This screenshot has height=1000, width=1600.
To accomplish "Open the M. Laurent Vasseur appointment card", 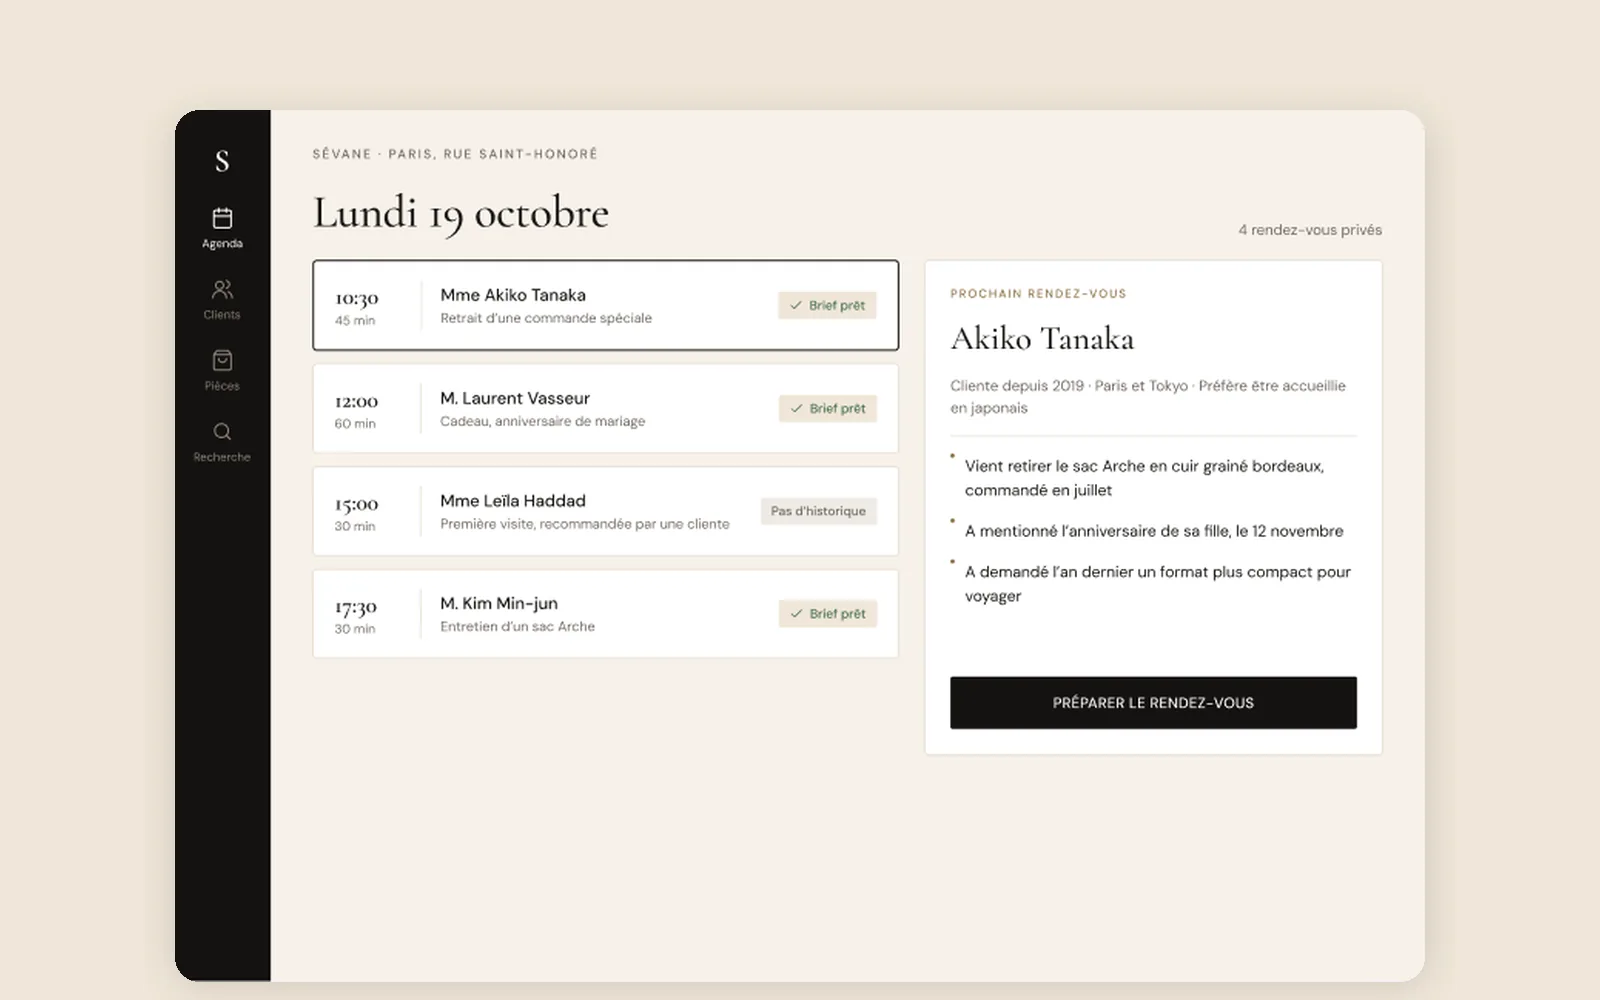I will coord(605,408).
